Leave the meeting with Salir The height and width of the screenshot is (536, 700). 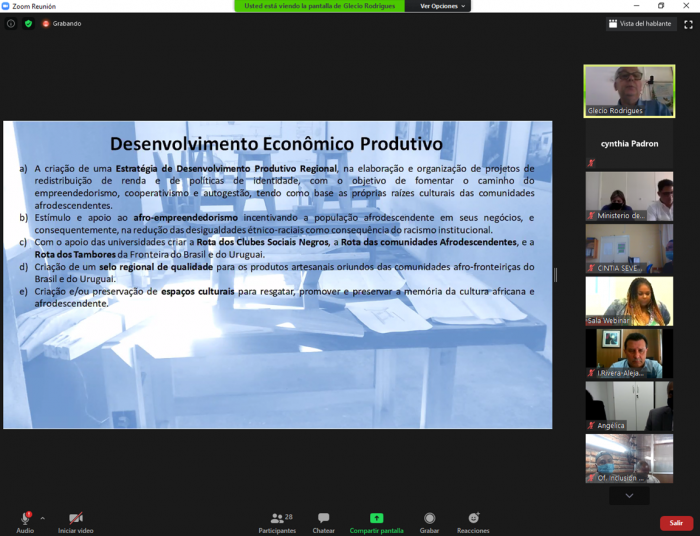pyautogui.click(x=676, y=523)
